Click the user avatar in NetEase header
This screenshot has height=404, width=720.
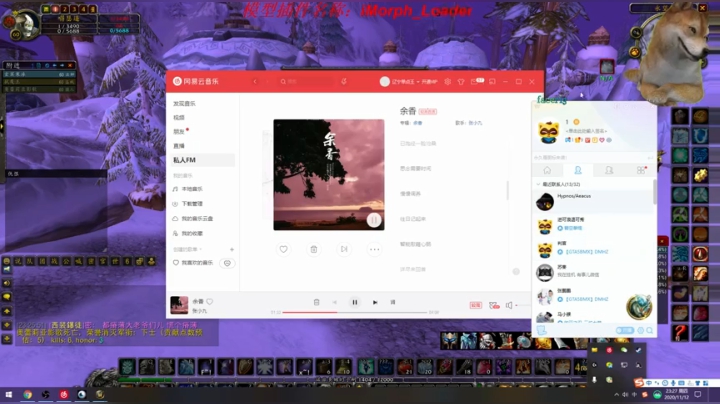[385, 82]
